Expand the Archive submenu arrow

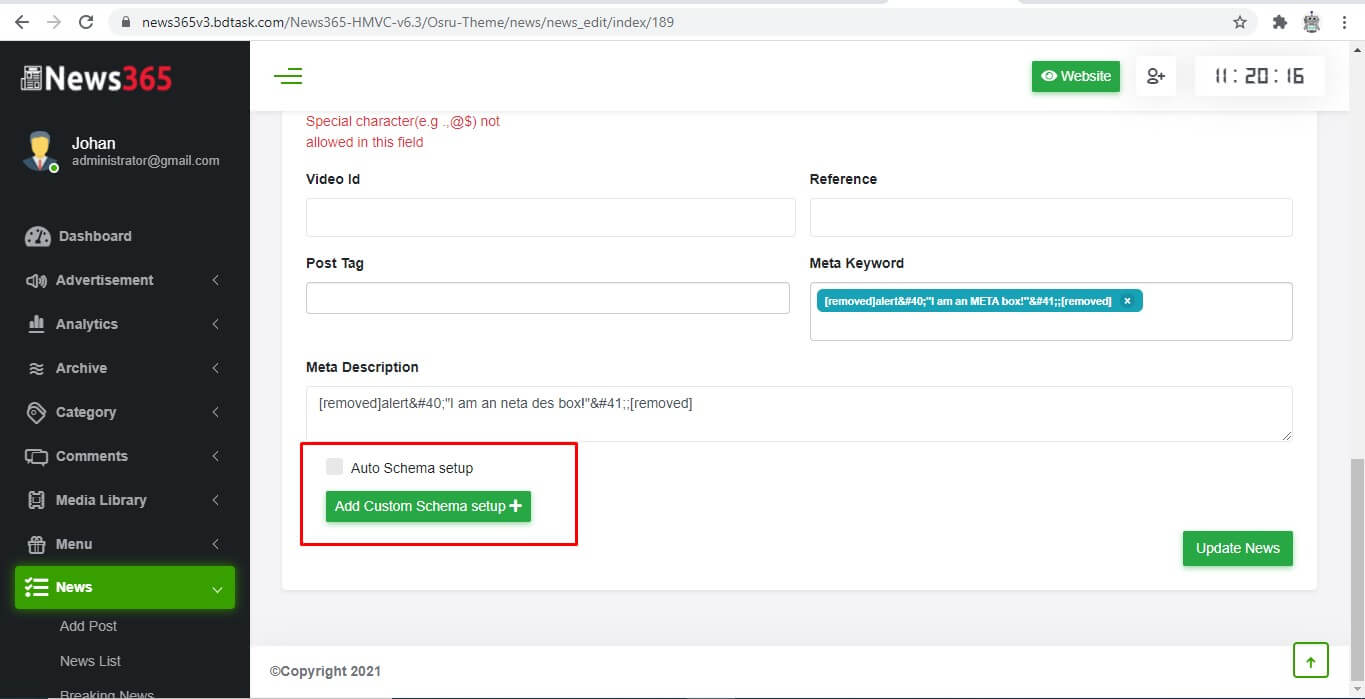(x=215, y=368)
